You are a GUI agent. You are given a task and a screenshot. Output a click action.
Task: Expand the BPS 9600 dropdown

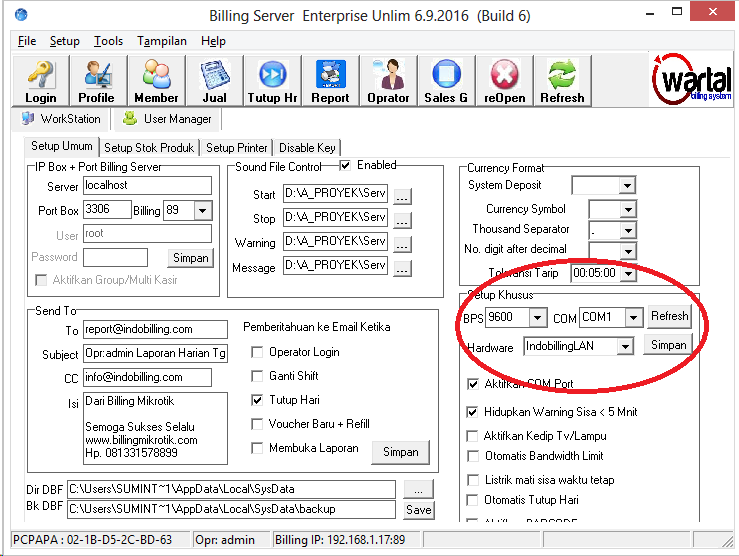click(537, 318)
